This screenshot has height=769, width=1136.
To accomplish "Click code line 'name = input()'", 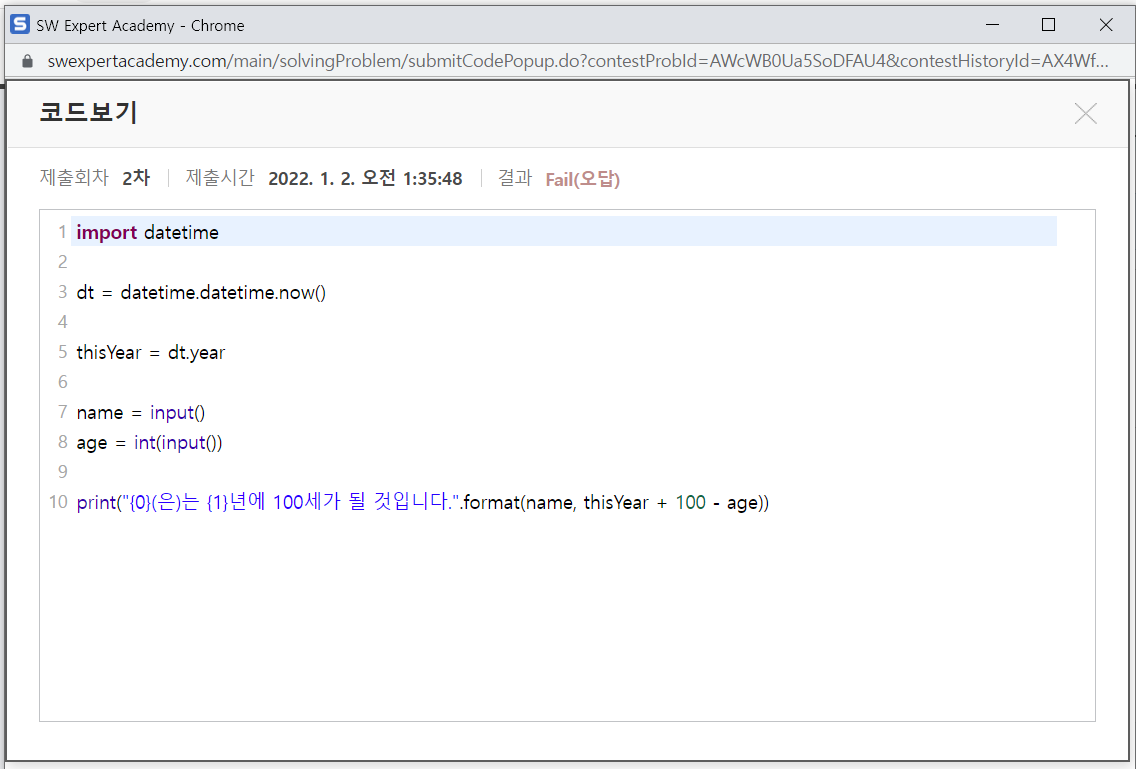I will pos(141,413).
